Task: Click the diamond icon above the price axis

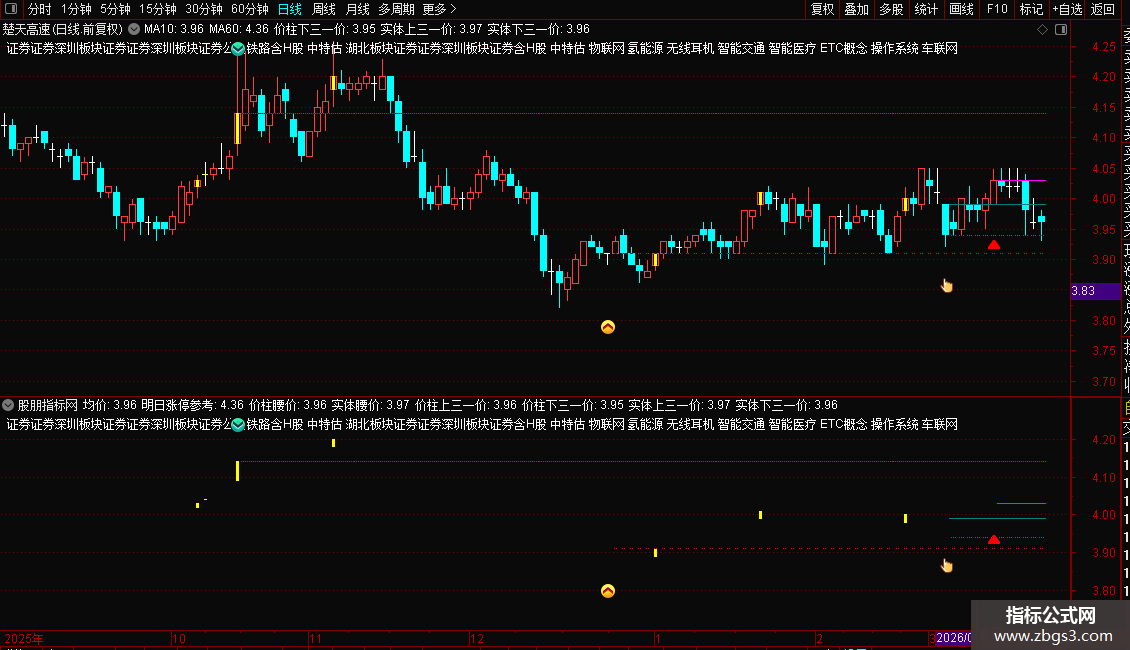Action: click(x=1042, y=30)
